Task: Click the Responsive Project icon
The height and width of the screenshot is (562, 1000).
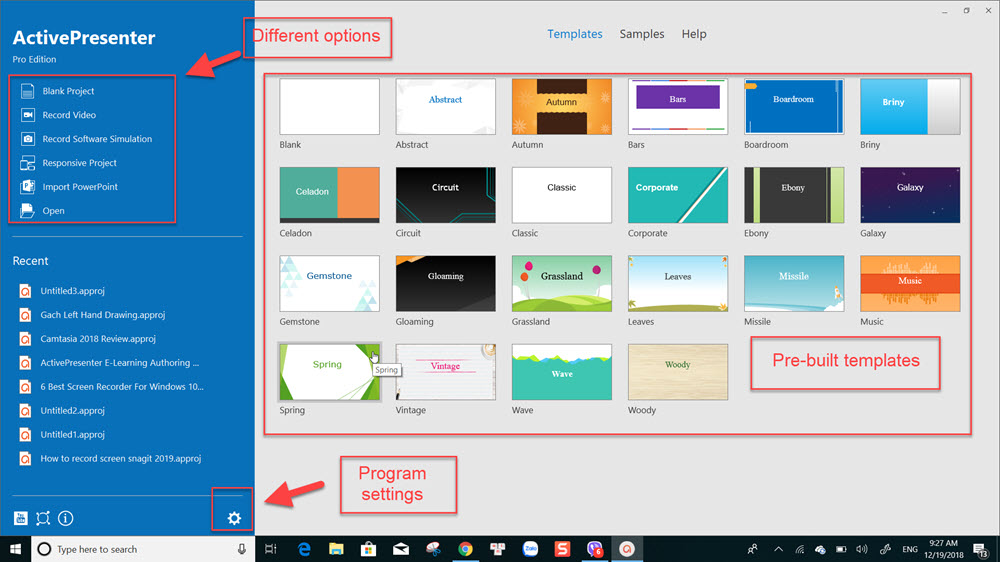Action: click(27, 163)
